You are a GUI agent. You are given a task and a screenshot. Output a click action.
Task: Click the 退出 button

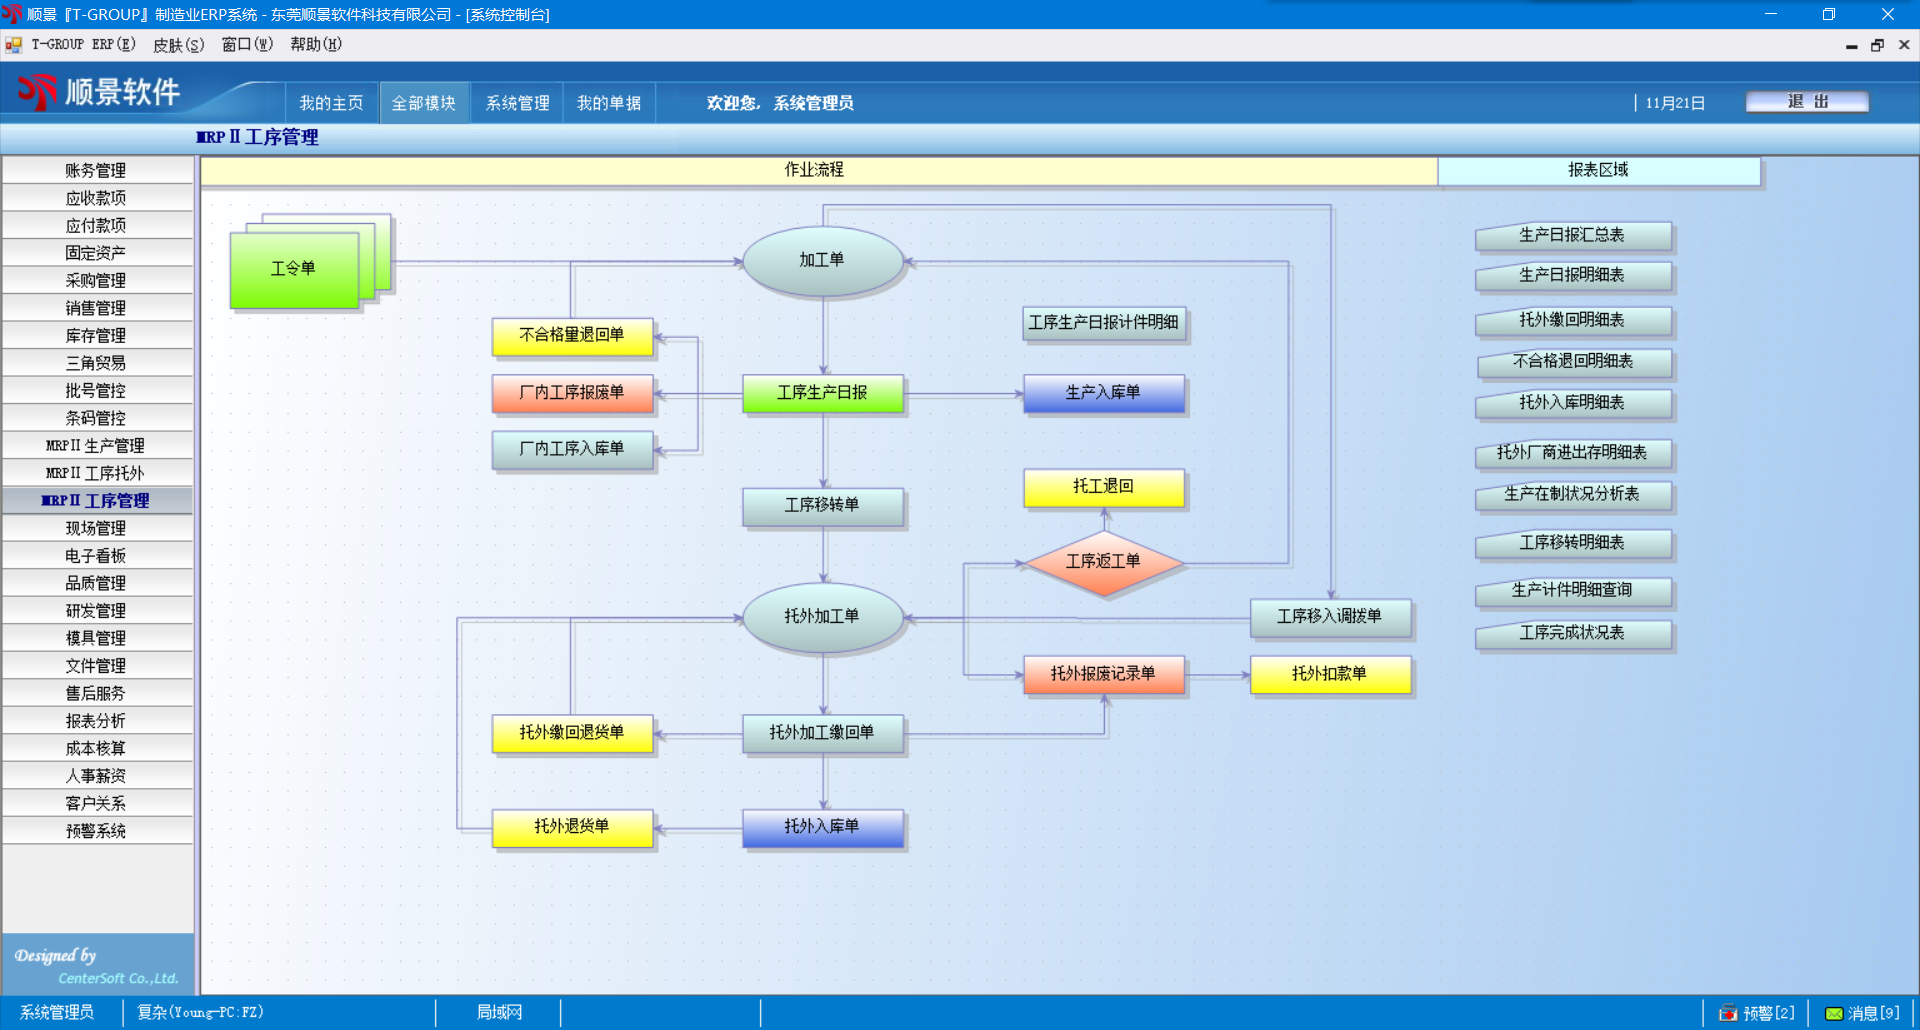coord(1806,102)
